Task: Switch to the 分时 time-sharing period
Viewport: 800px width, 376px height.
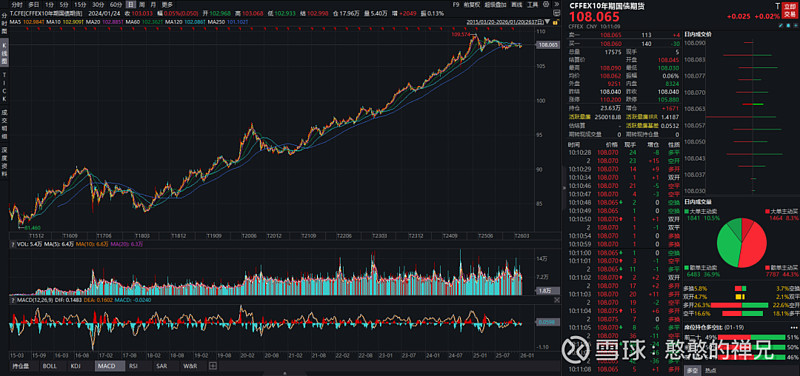Action: 17,4
